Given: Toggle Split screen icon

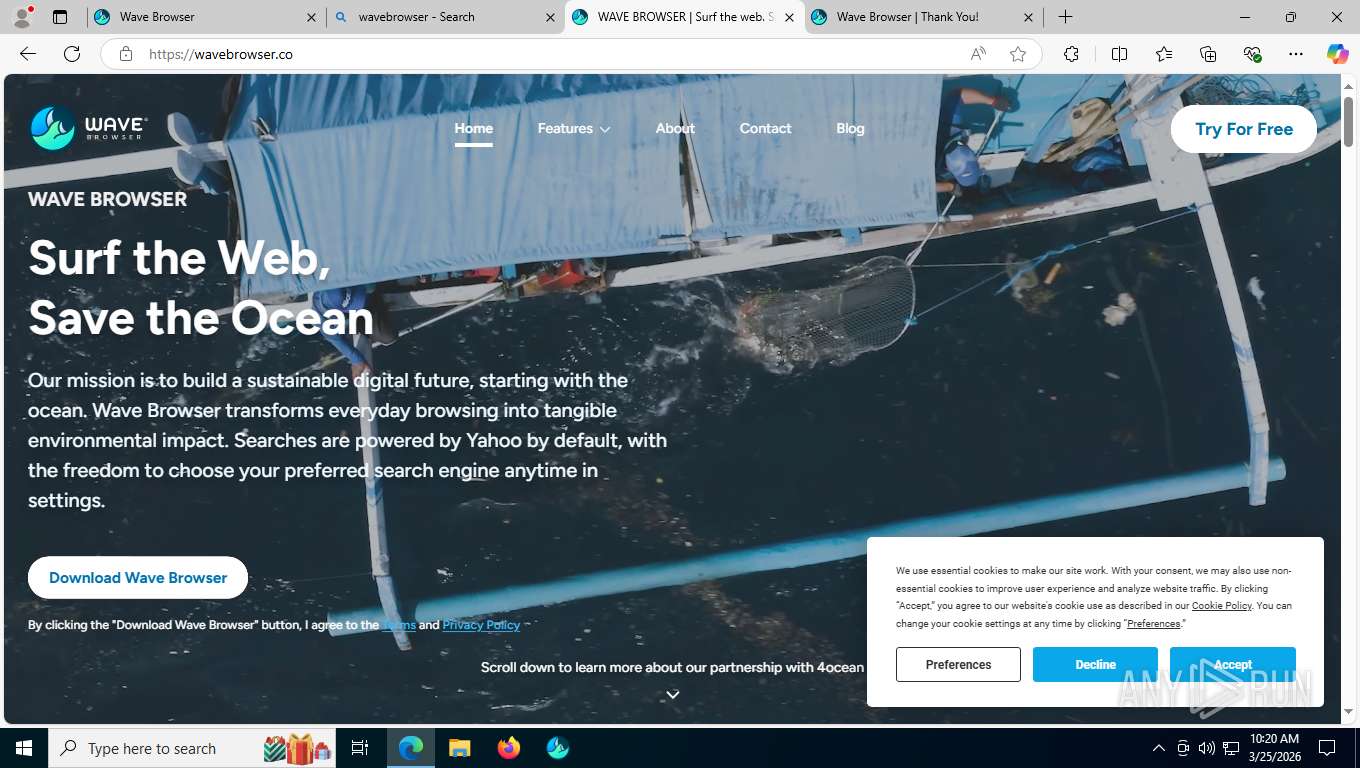Looking at the screenshot, I should pos(1119,54).
